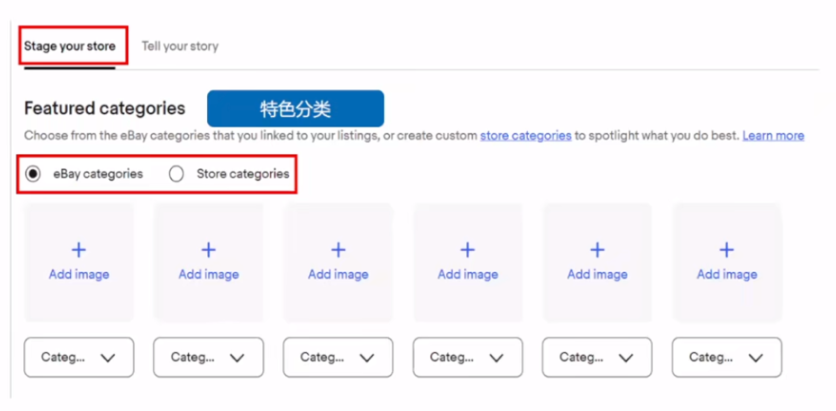Open the fifth Category dropdown

point(597,357)
